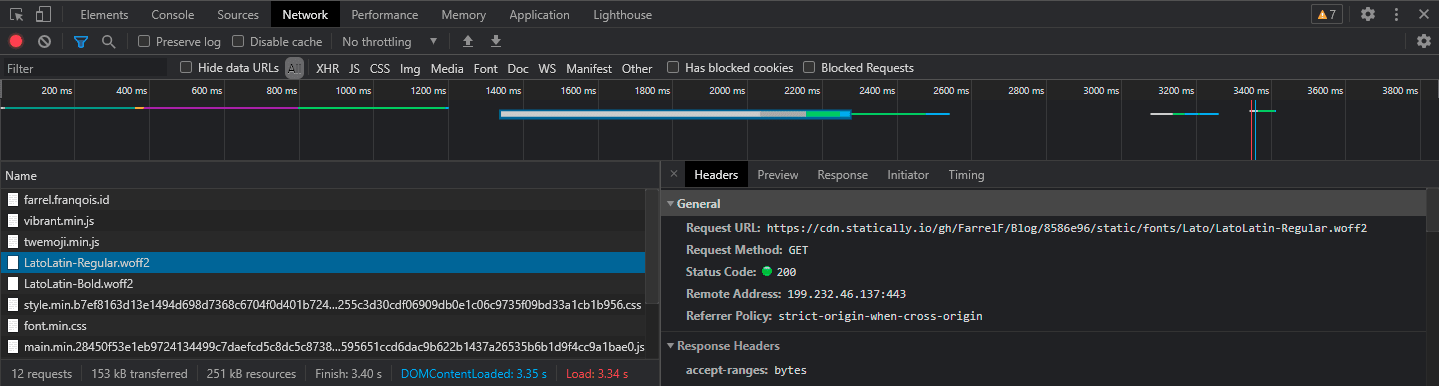Filter requests by Doc

518,69
